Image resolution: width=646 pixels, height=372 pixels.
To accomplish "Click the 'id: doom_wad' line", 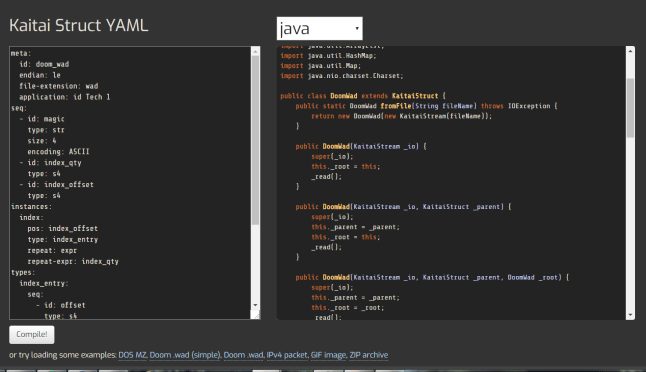I will [x=44, y=64].
